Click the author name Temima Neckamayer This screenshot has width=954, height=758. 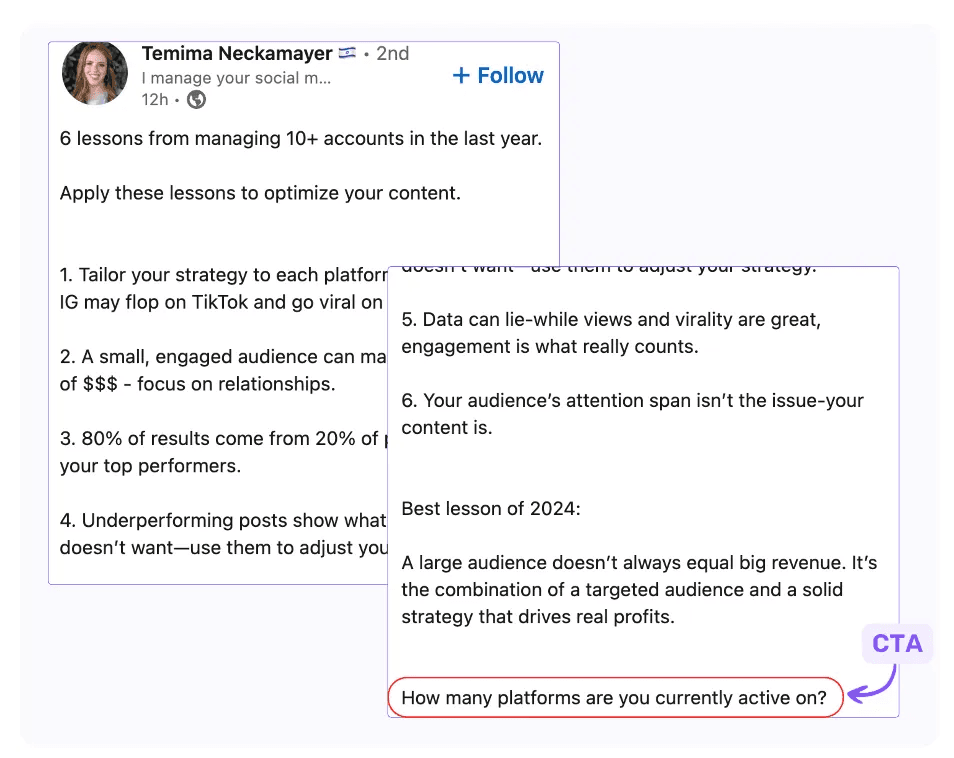[x=237, y=54]
